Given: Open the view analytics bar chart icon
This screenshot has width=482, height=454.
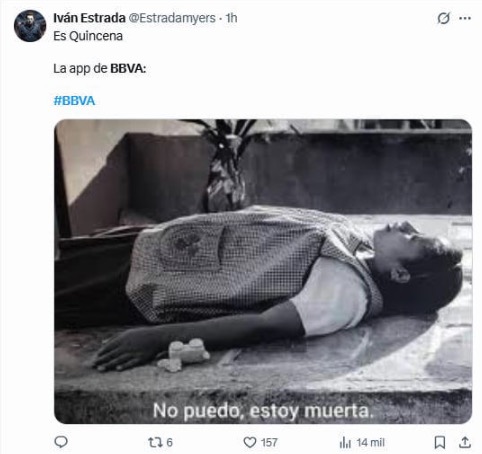Looking at the screenshot, I should [x=345, y=442].
